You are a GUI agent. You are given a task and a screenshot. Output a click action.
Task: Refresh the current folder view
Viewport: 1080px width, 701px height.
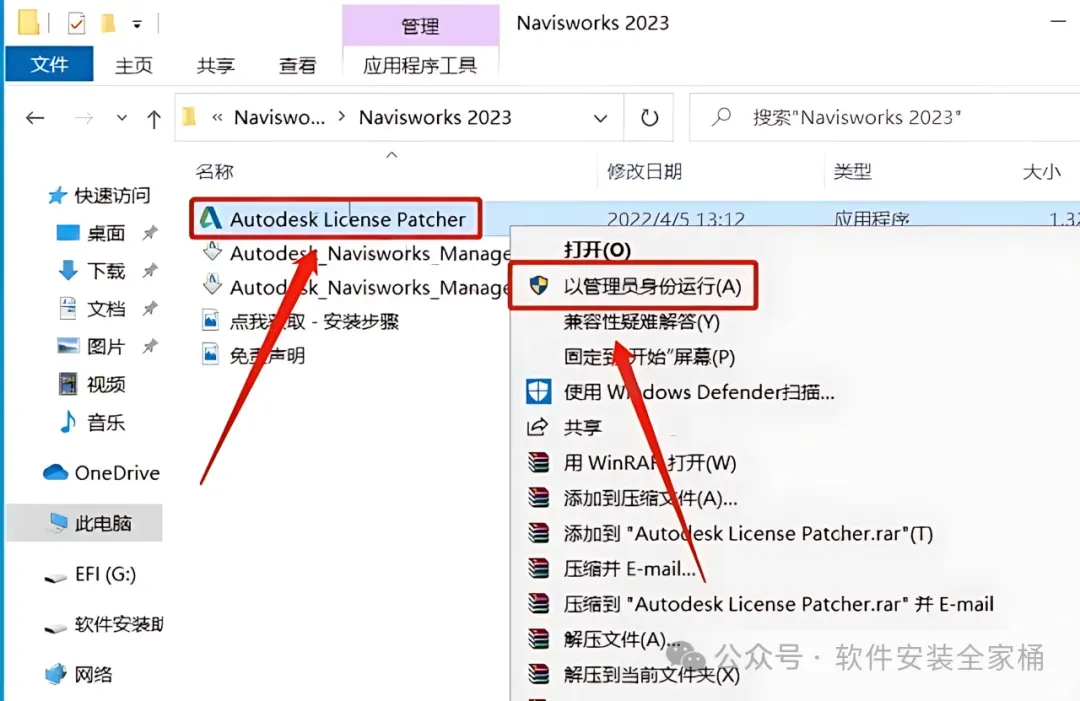649,118
